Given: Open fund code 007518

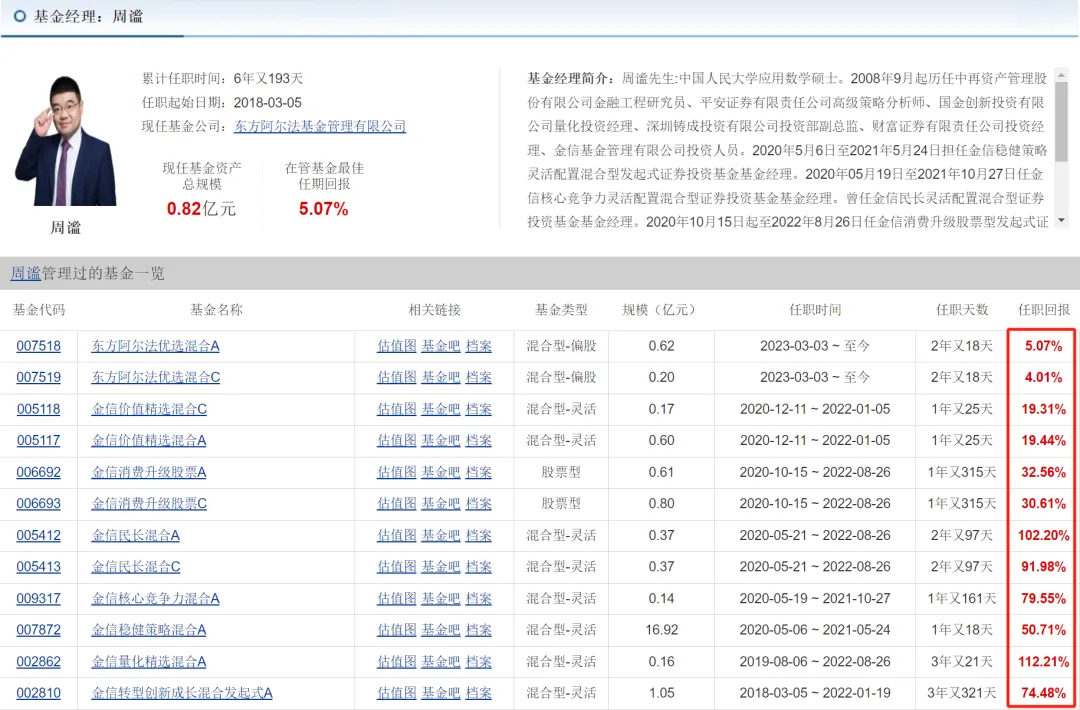Looking at the screenshot, I should (39, 346).
